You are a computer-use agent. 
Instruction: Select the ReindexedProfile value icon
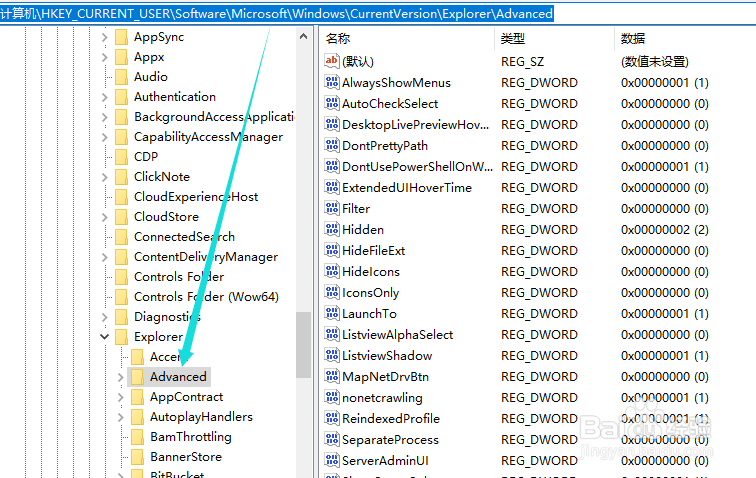[332, 418]
